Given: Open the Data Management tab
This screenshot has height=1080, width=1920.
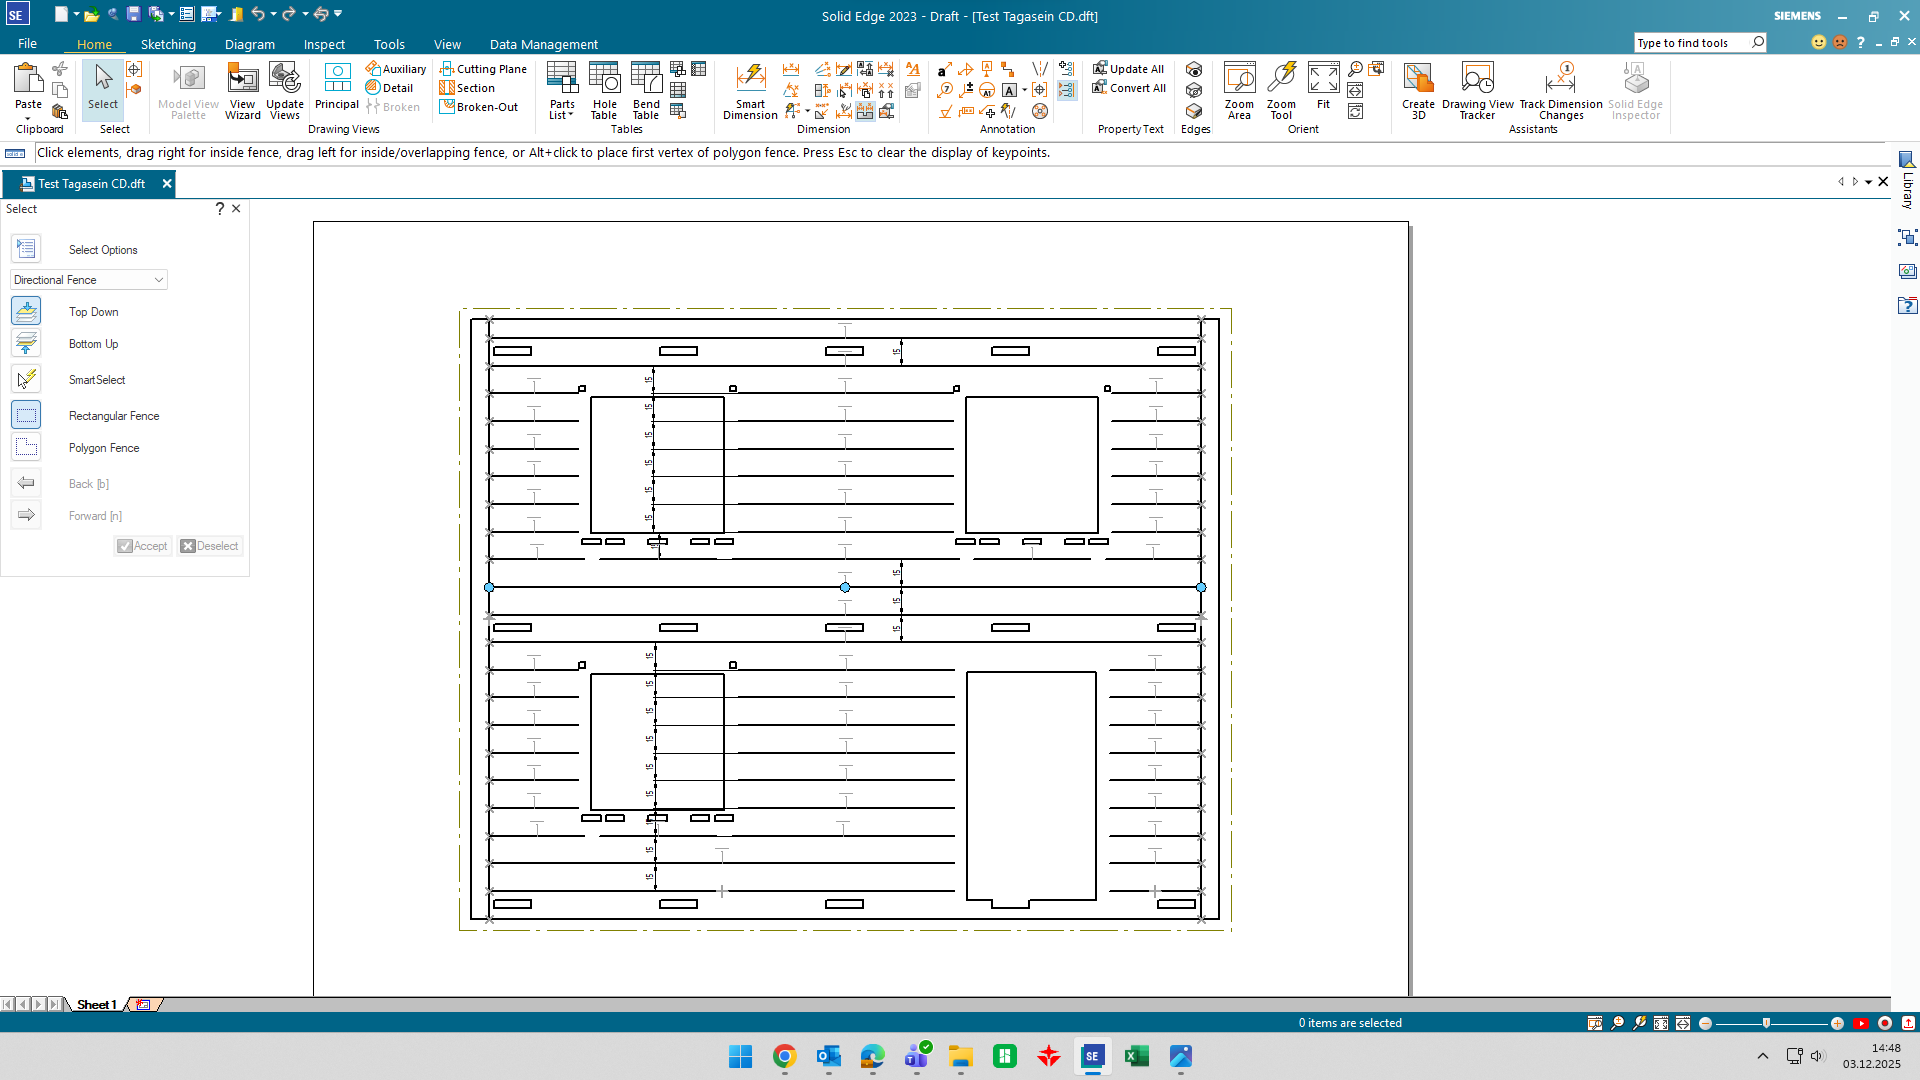Looking at the screenshot, I should coord(543,44).
